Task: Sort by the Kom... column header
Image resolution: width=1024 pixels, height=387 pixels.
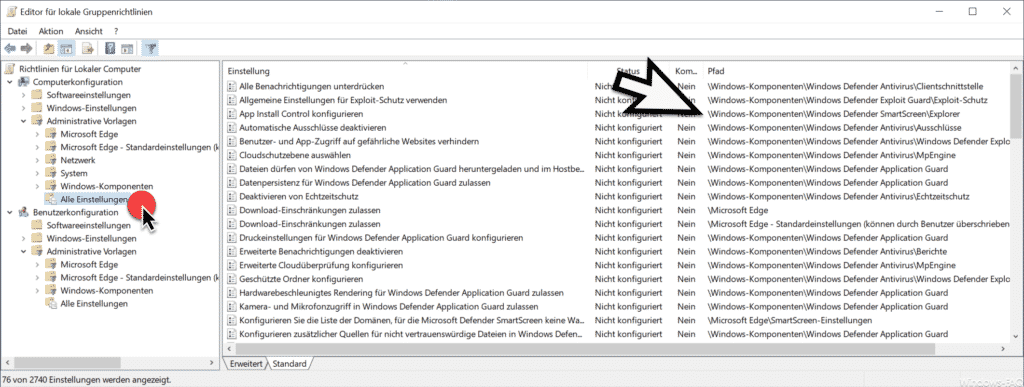Action: 687,70
